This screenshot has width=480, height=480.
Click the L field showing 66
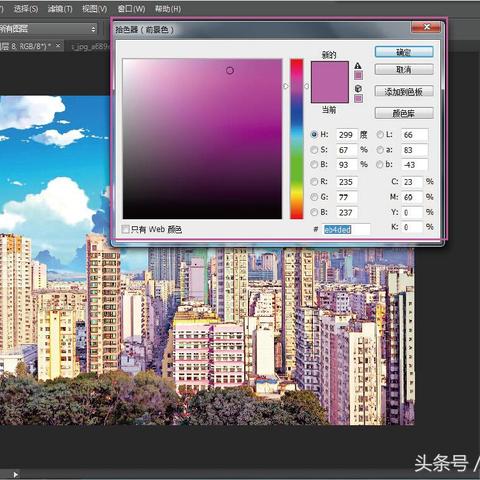[414, 135]
